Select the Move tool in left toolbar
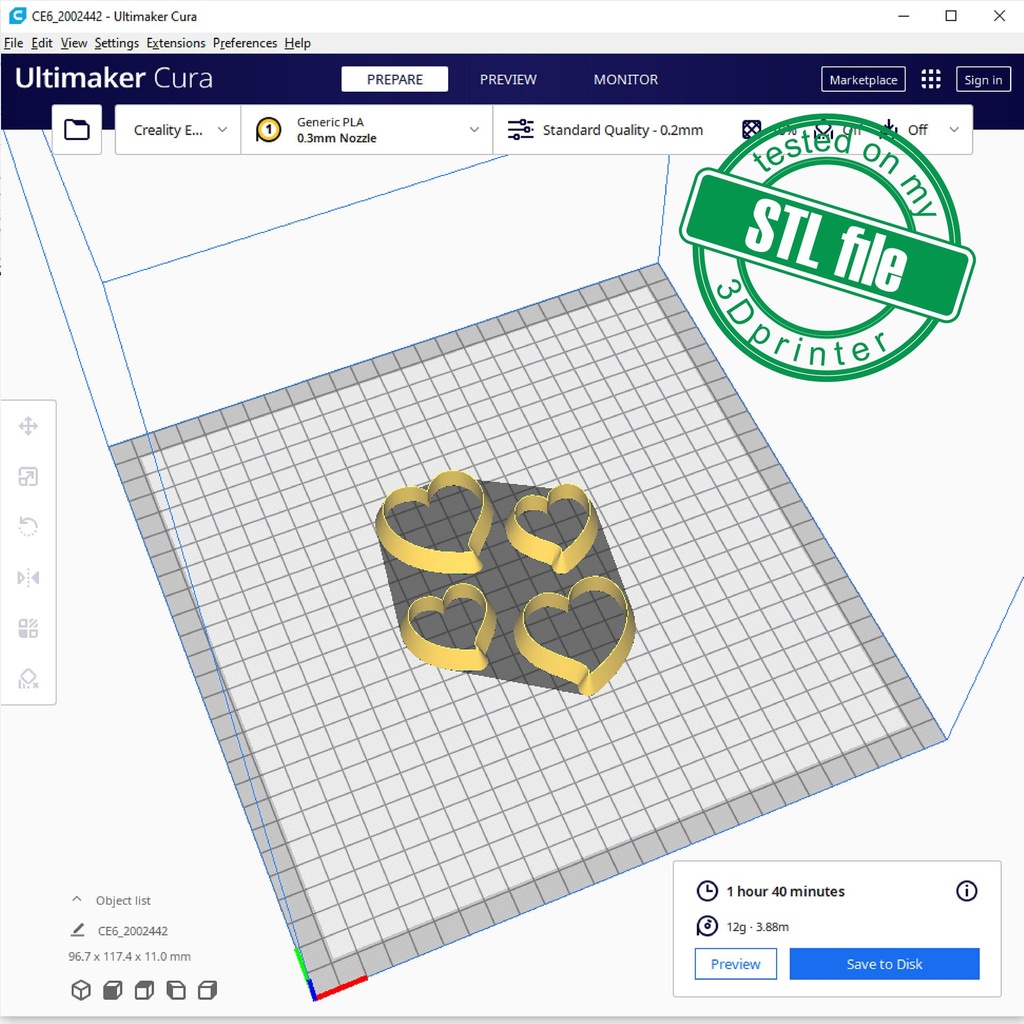 coord(28,427)
